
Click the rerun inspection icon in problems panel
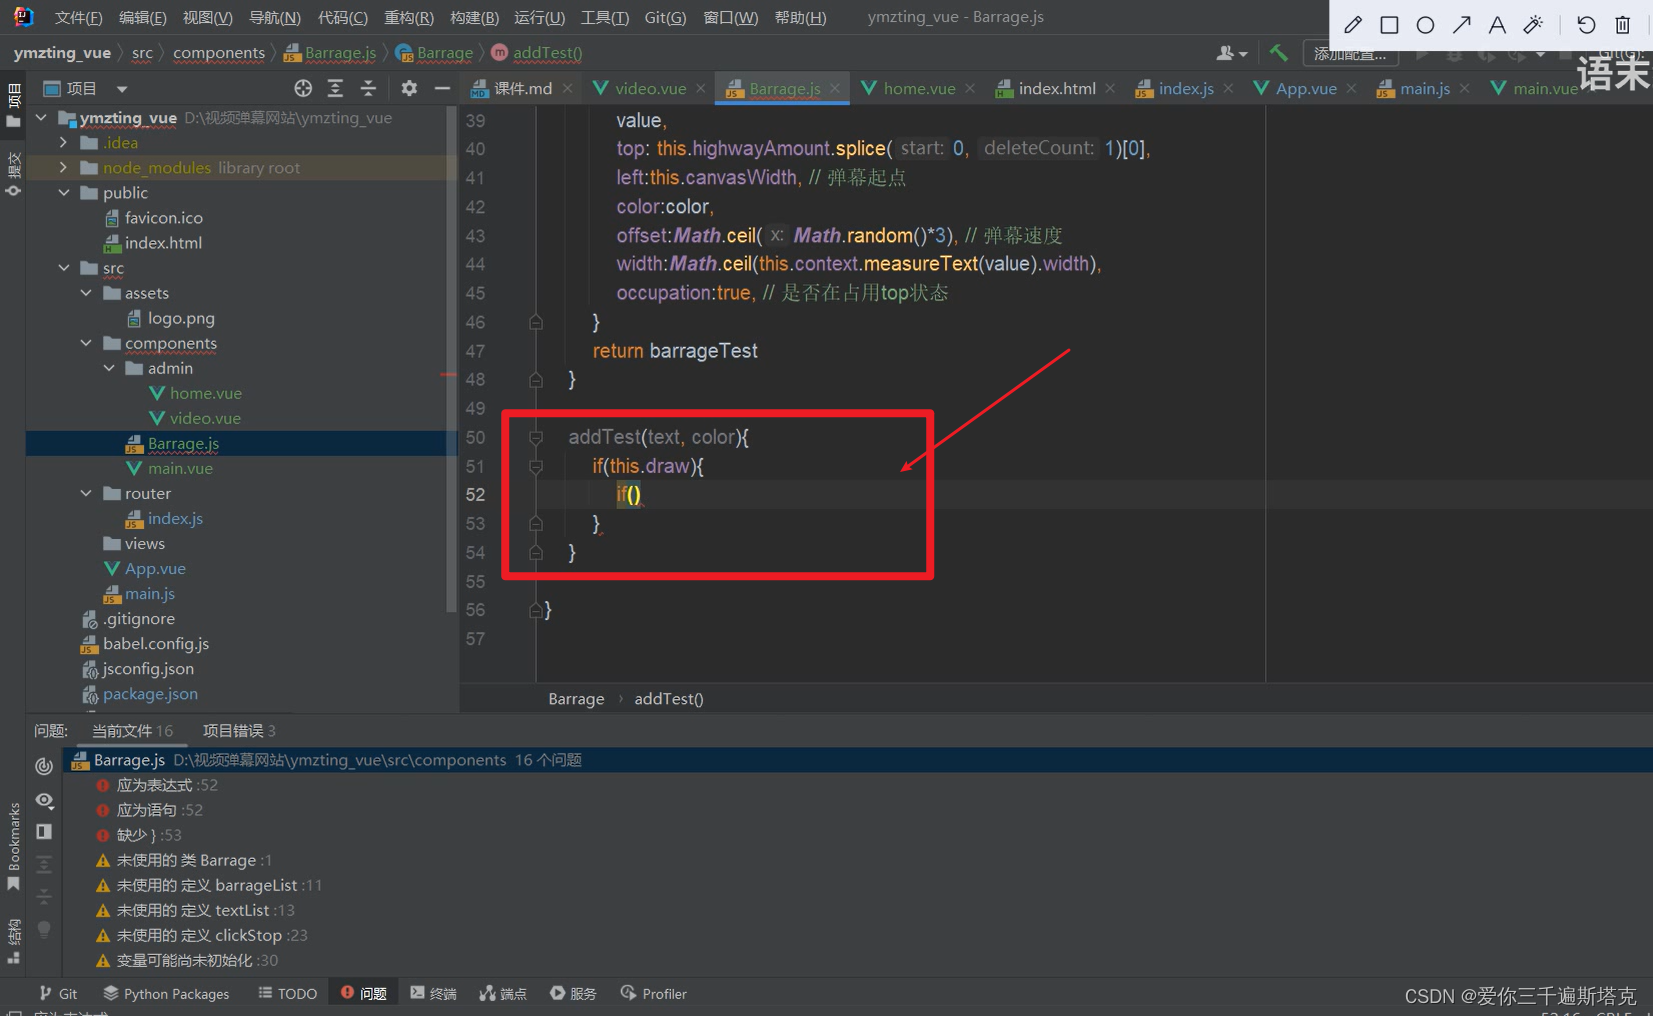tap(44, 766)
